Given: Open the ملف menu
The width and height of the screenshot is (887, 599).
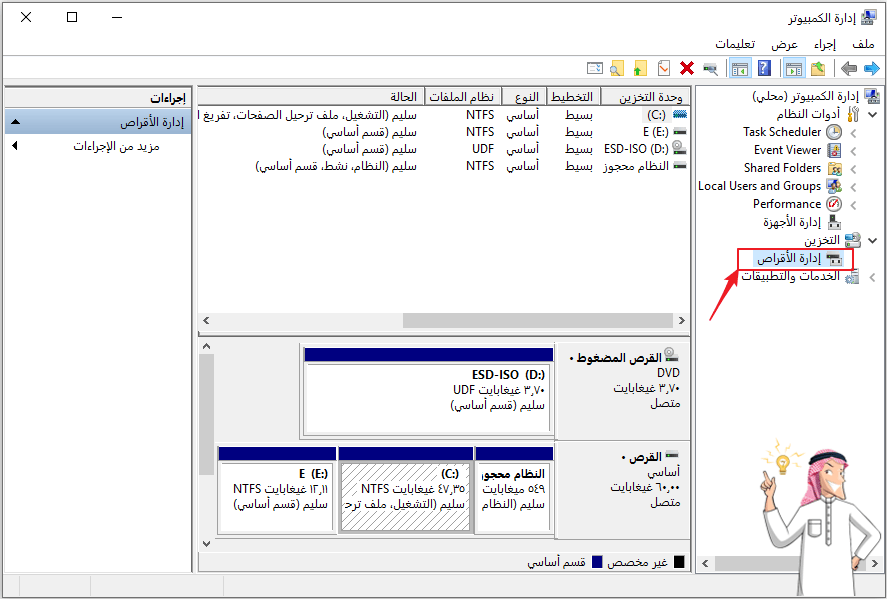Looking at the screenshot, I should (863, 44).
